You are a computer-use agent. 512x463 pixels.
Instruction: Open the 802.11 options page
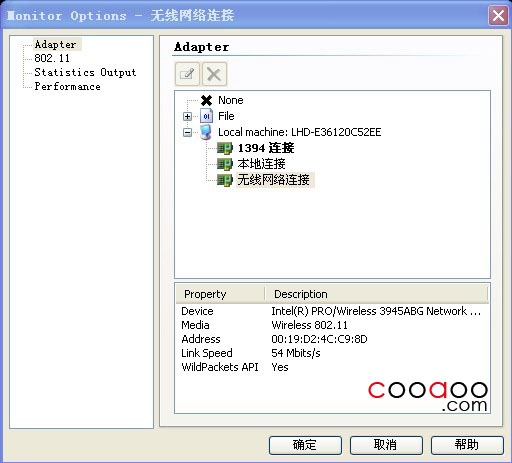pos(52,58)
